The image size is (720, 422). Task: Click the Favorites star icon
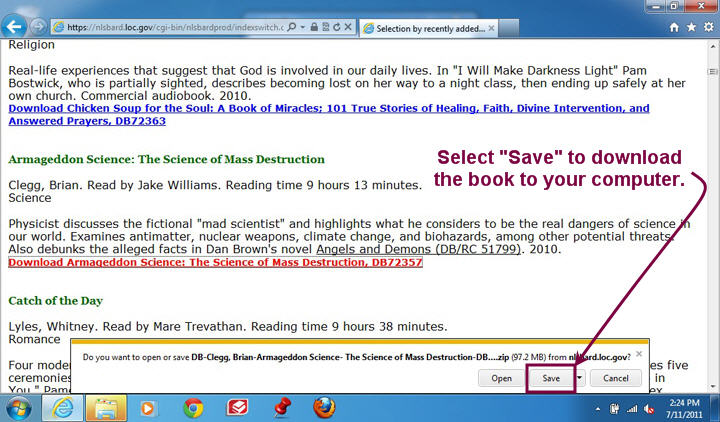click(692, 28)
